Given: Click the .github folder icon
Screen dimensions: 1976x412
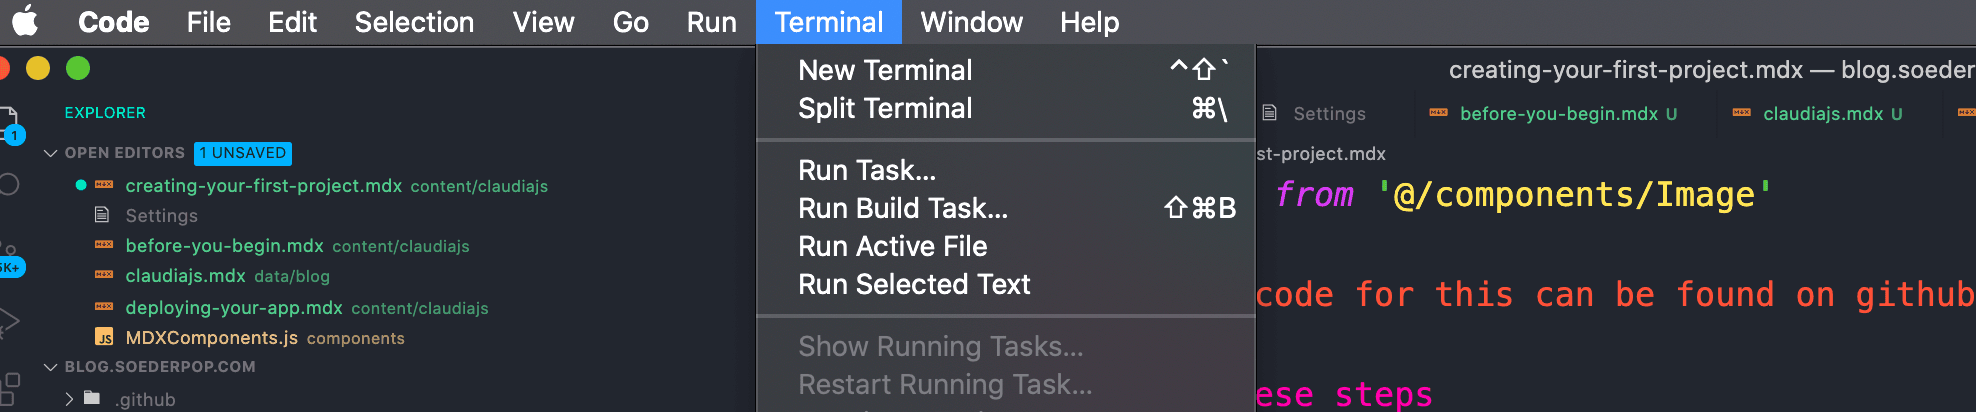Looking at the screenshot, I should pos(92,398).
